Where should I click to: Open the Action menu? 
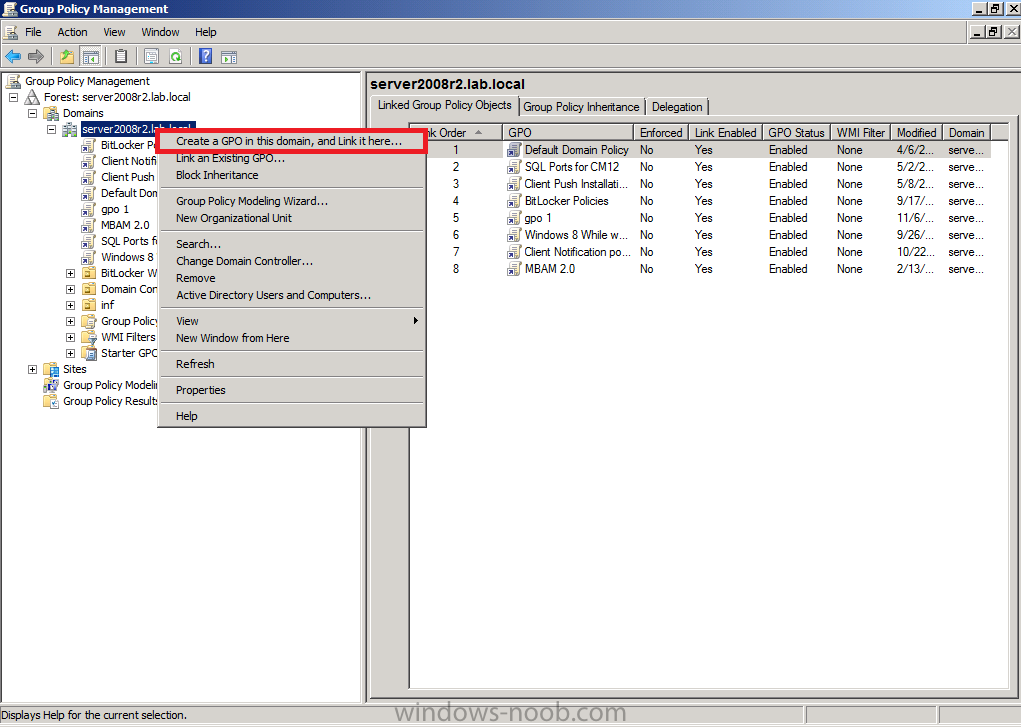click(x=72, y=32)
